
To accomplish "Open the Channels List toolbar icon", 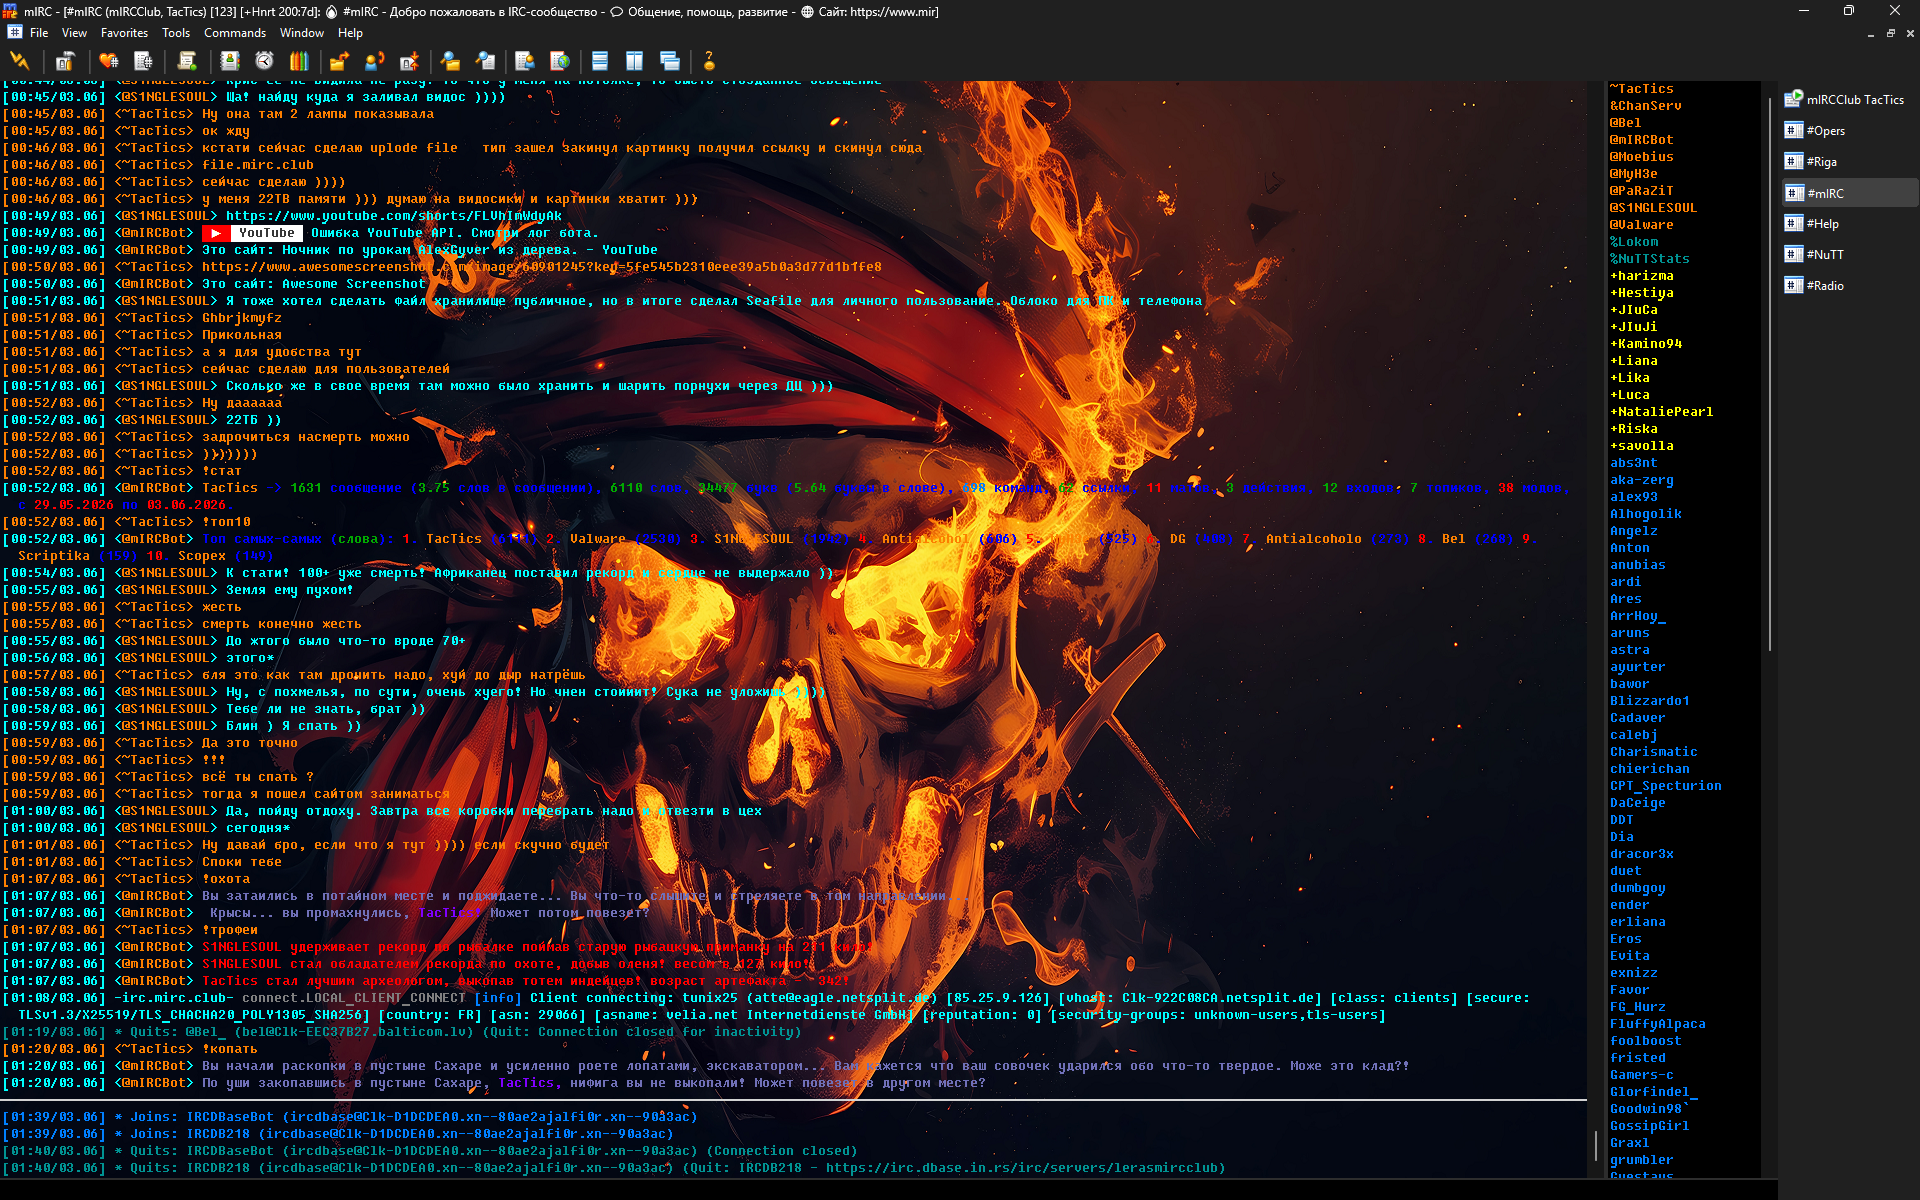I will click(144, 61).
